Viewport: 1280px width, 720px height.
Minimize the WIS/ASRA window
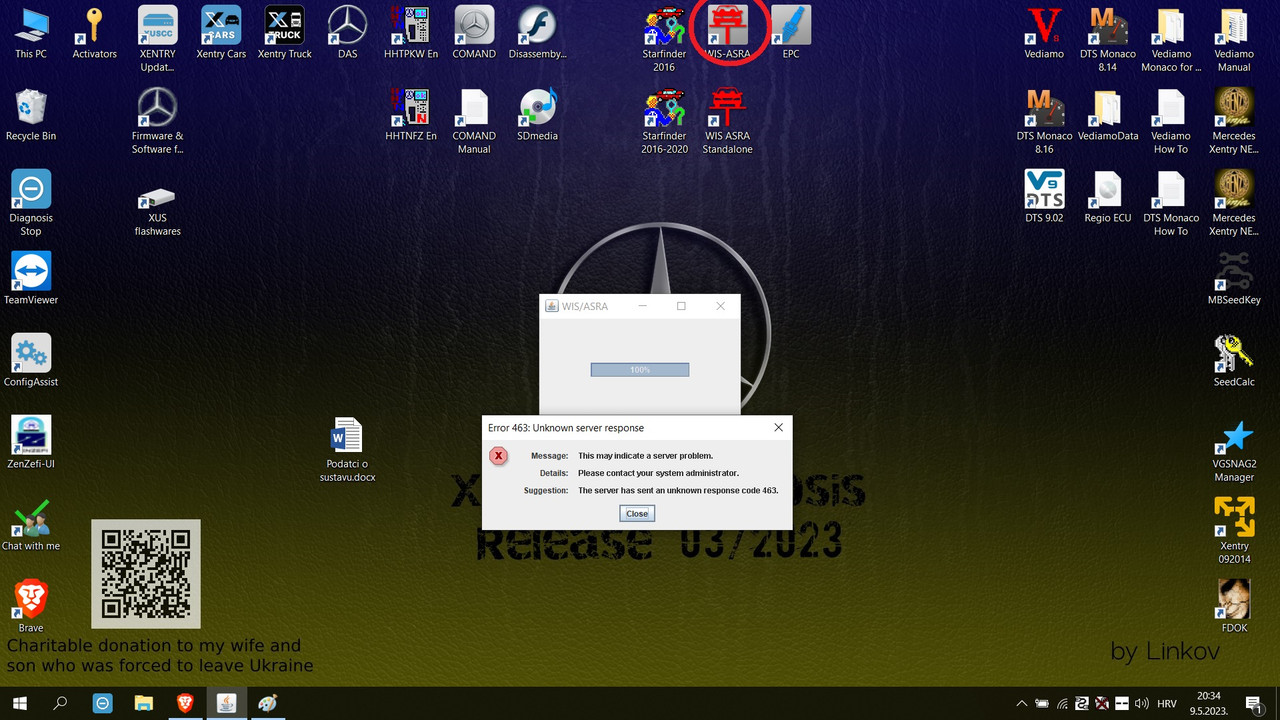coord(642,306)
